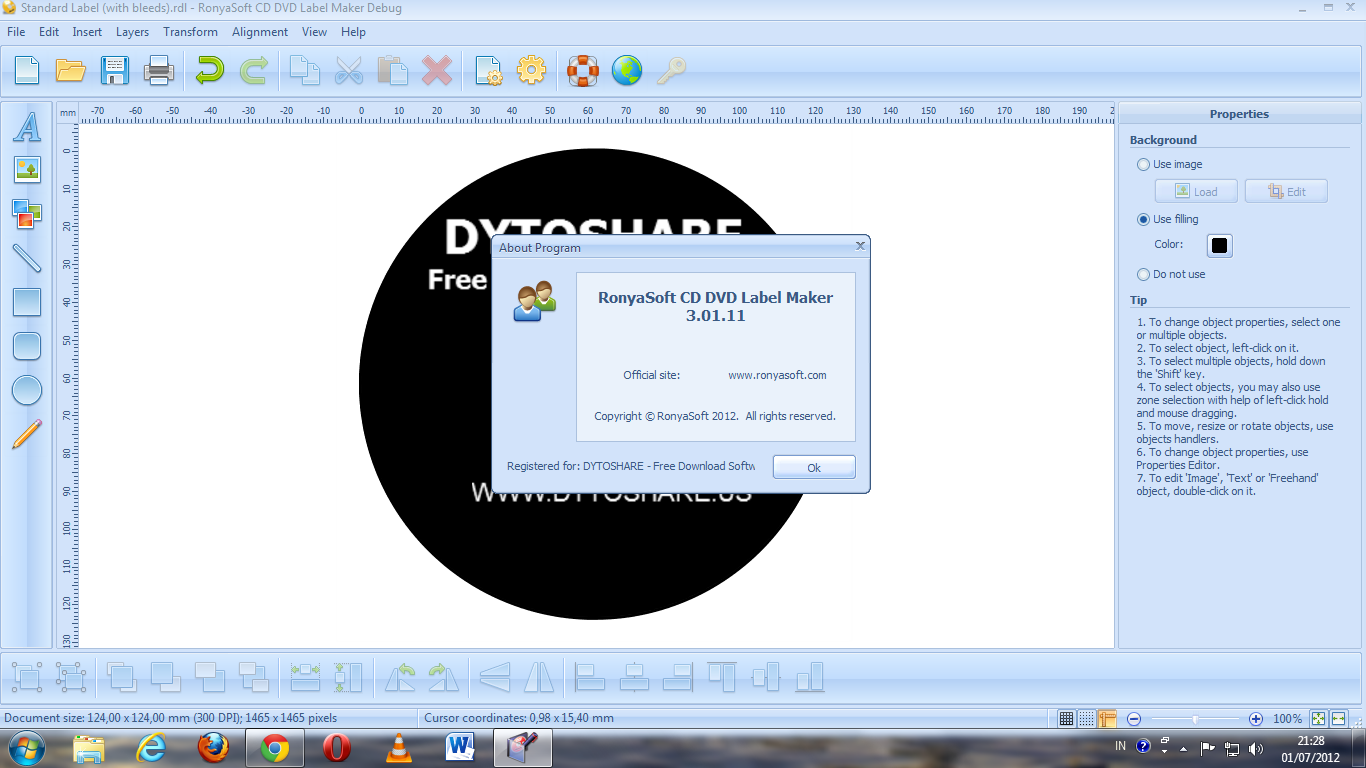Image resolution: width=1366 pixels, height=768 pixels.
Task: Select the Circle shape tool
Action: pos(27,390)
